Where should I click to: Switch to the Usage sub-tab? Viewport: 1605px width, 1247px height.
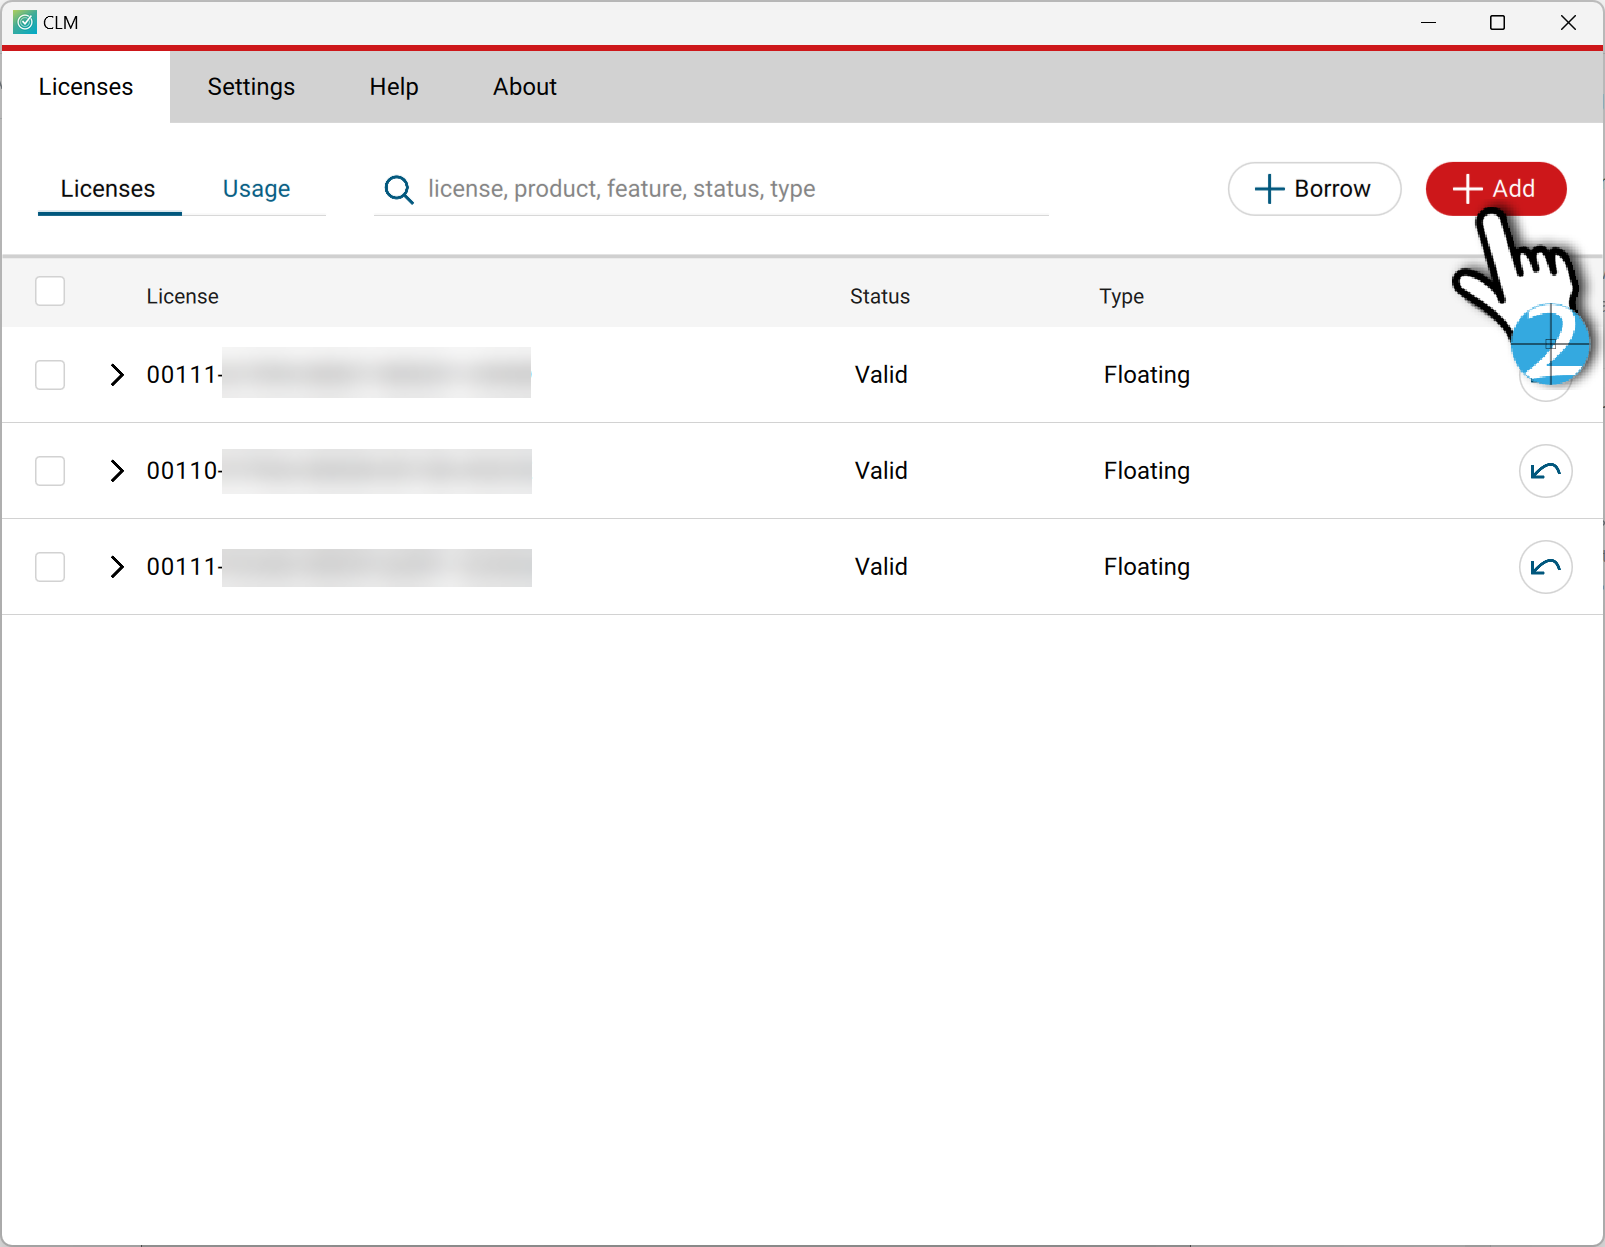pos(256,189)
